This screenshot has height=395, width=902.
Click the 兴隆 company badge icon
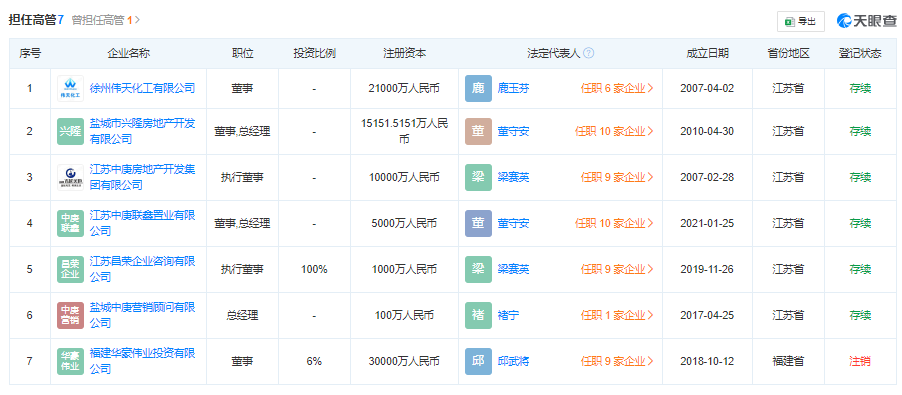pos(70,132)
